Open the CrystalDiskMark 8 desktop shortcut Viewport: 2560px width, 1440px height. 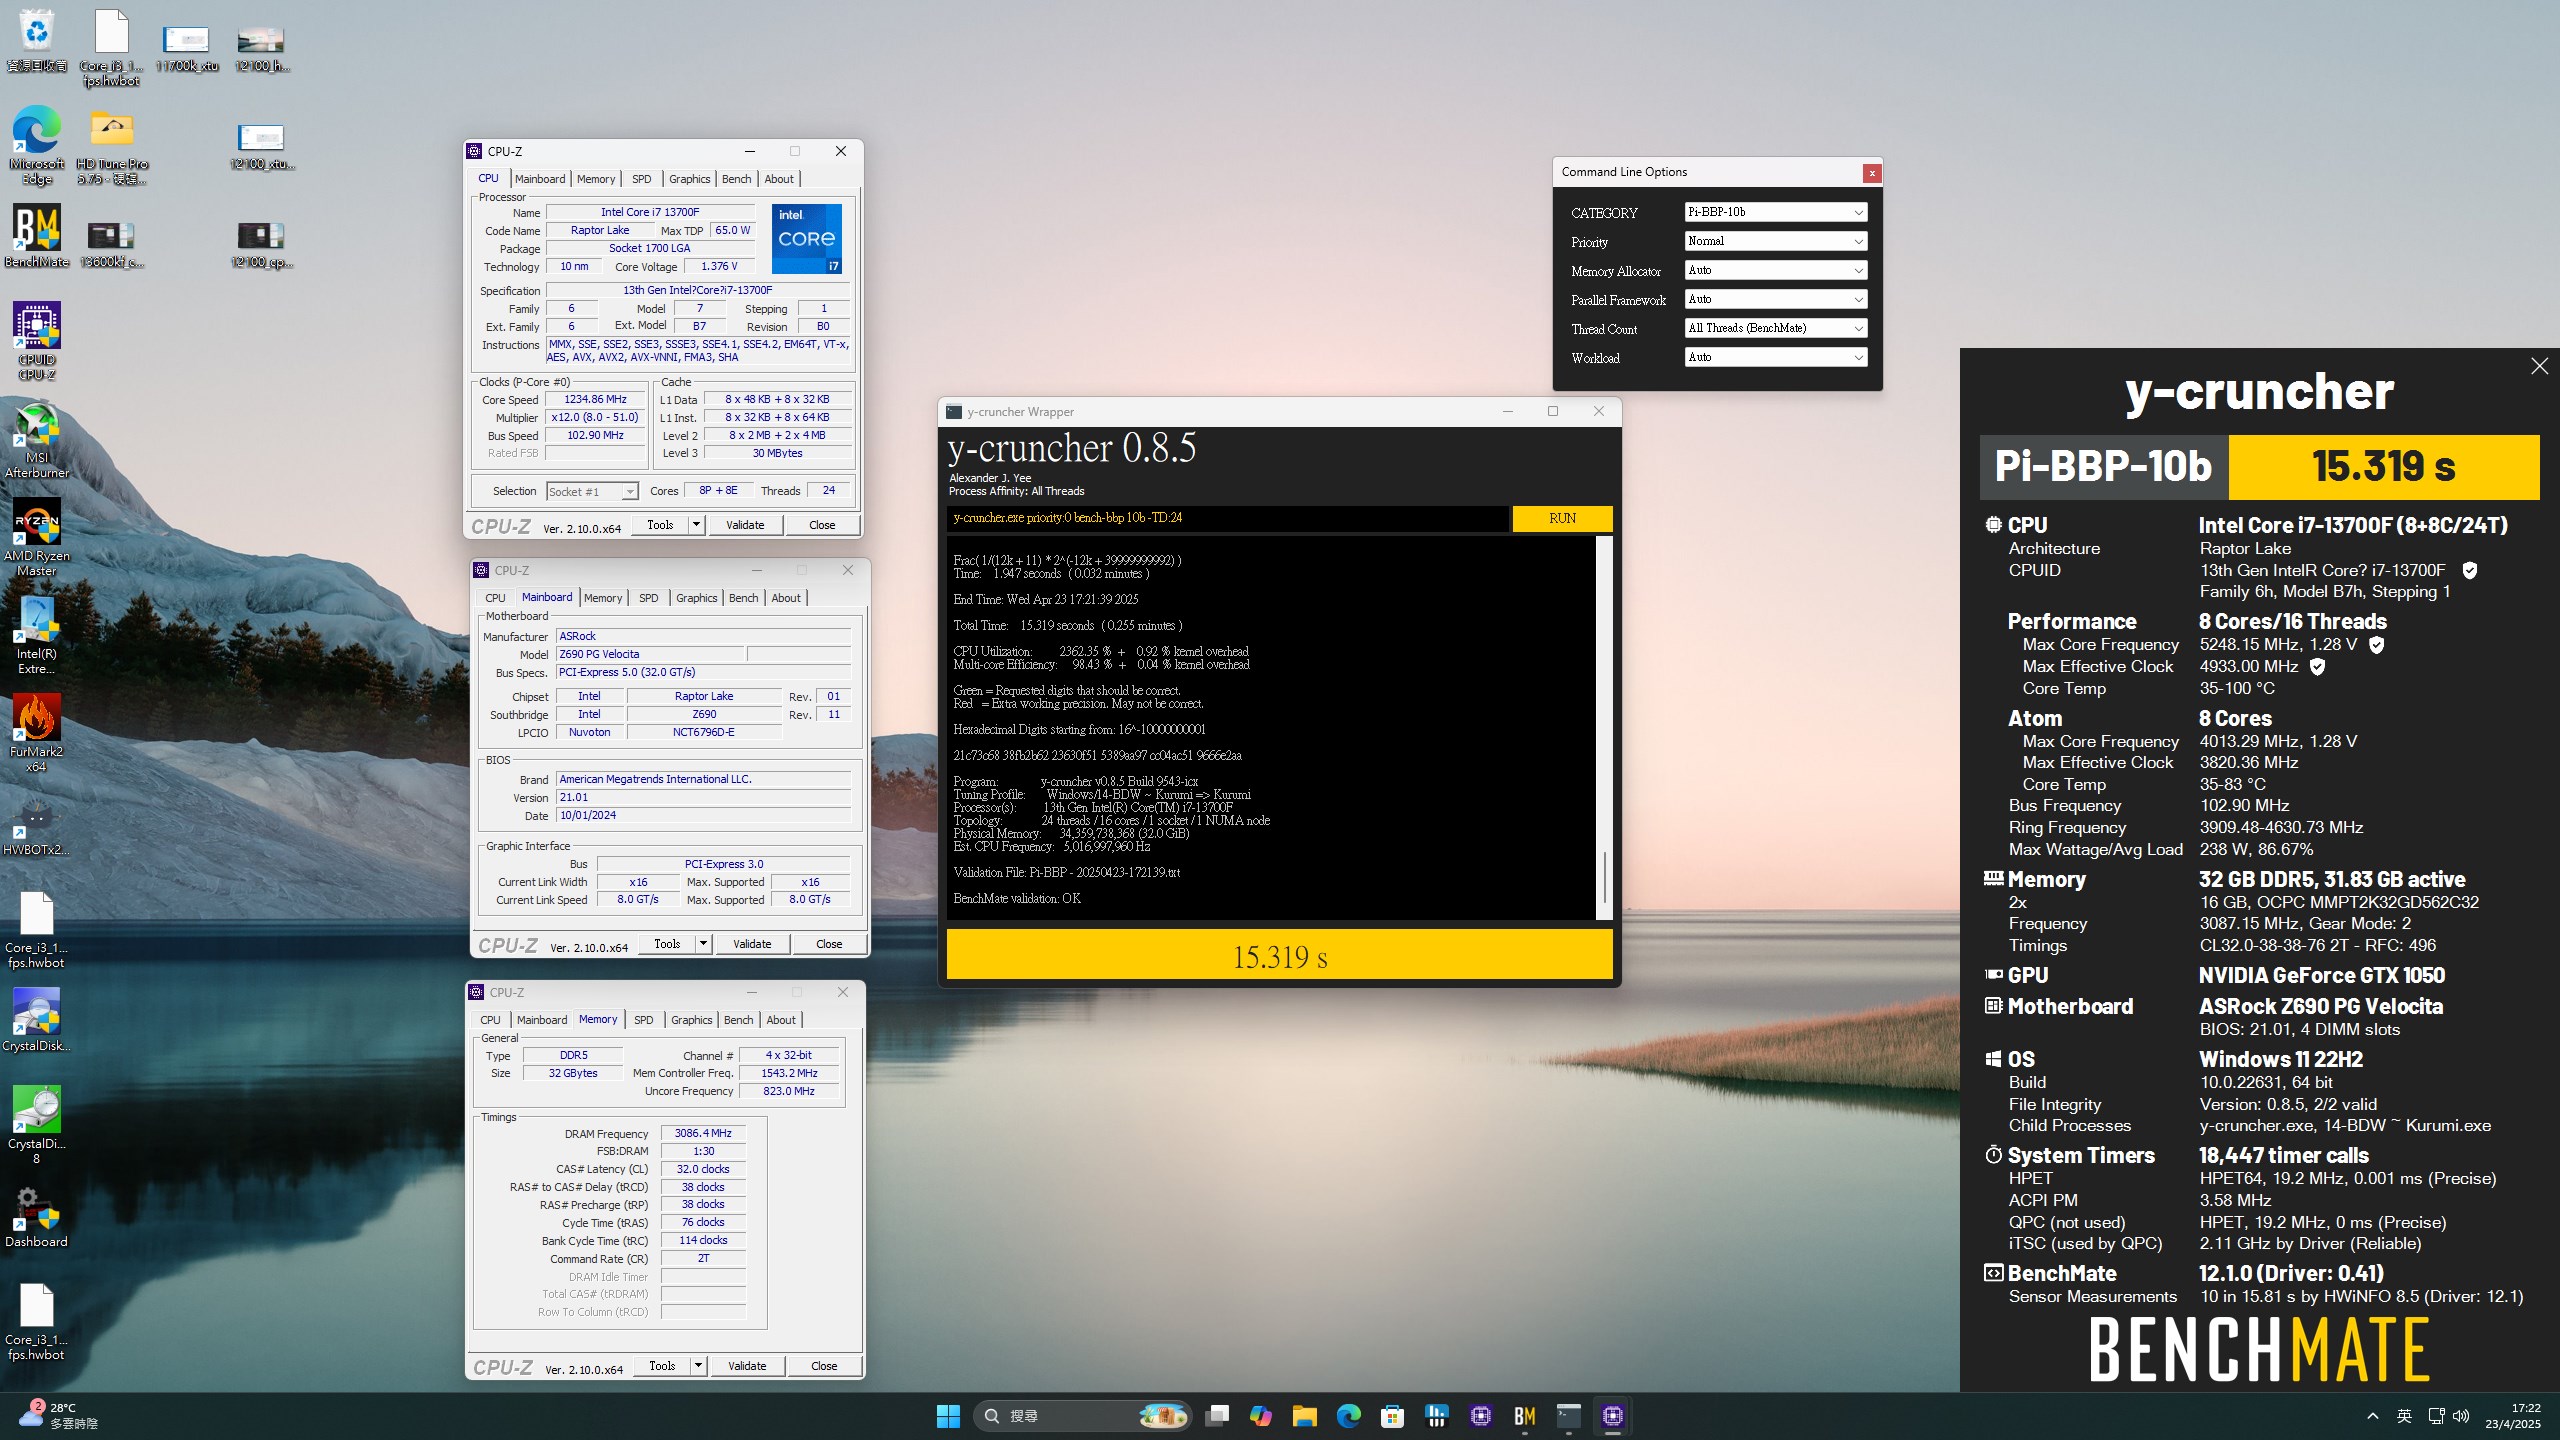tap(36, 1125)
